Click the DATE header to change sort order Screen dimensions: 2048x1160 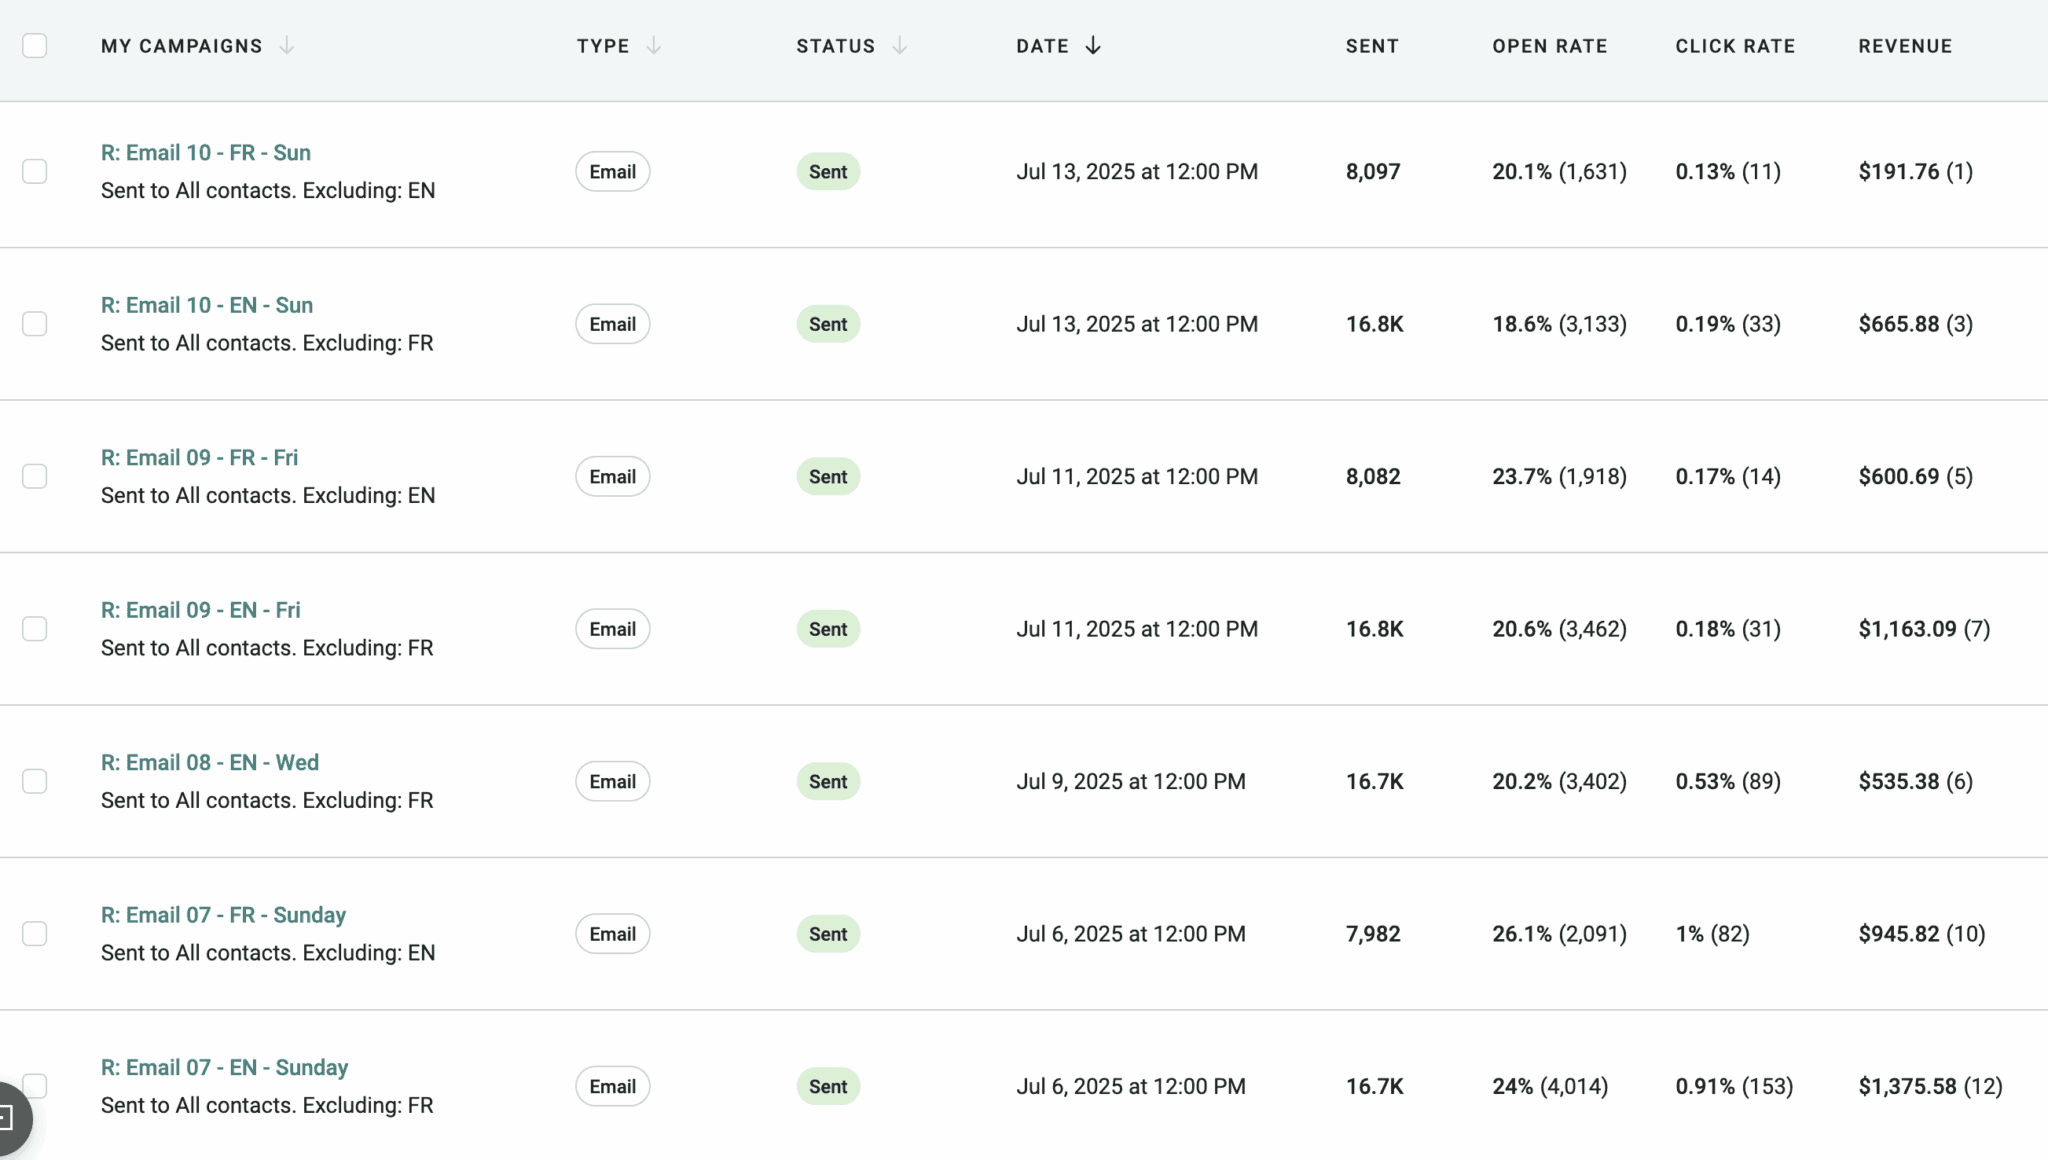click(x=1042, y=46)
